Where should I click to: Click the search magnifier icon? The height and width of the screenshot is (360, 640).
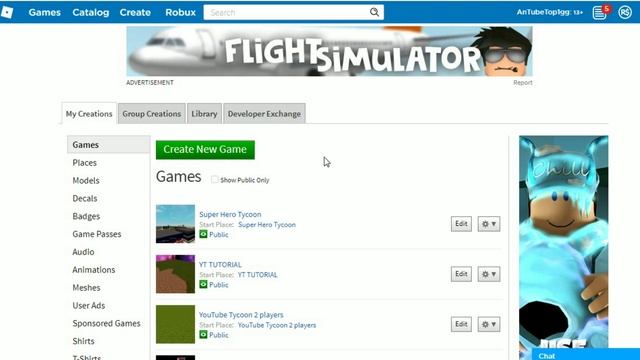pyautogui.click(x=374, y=12)
